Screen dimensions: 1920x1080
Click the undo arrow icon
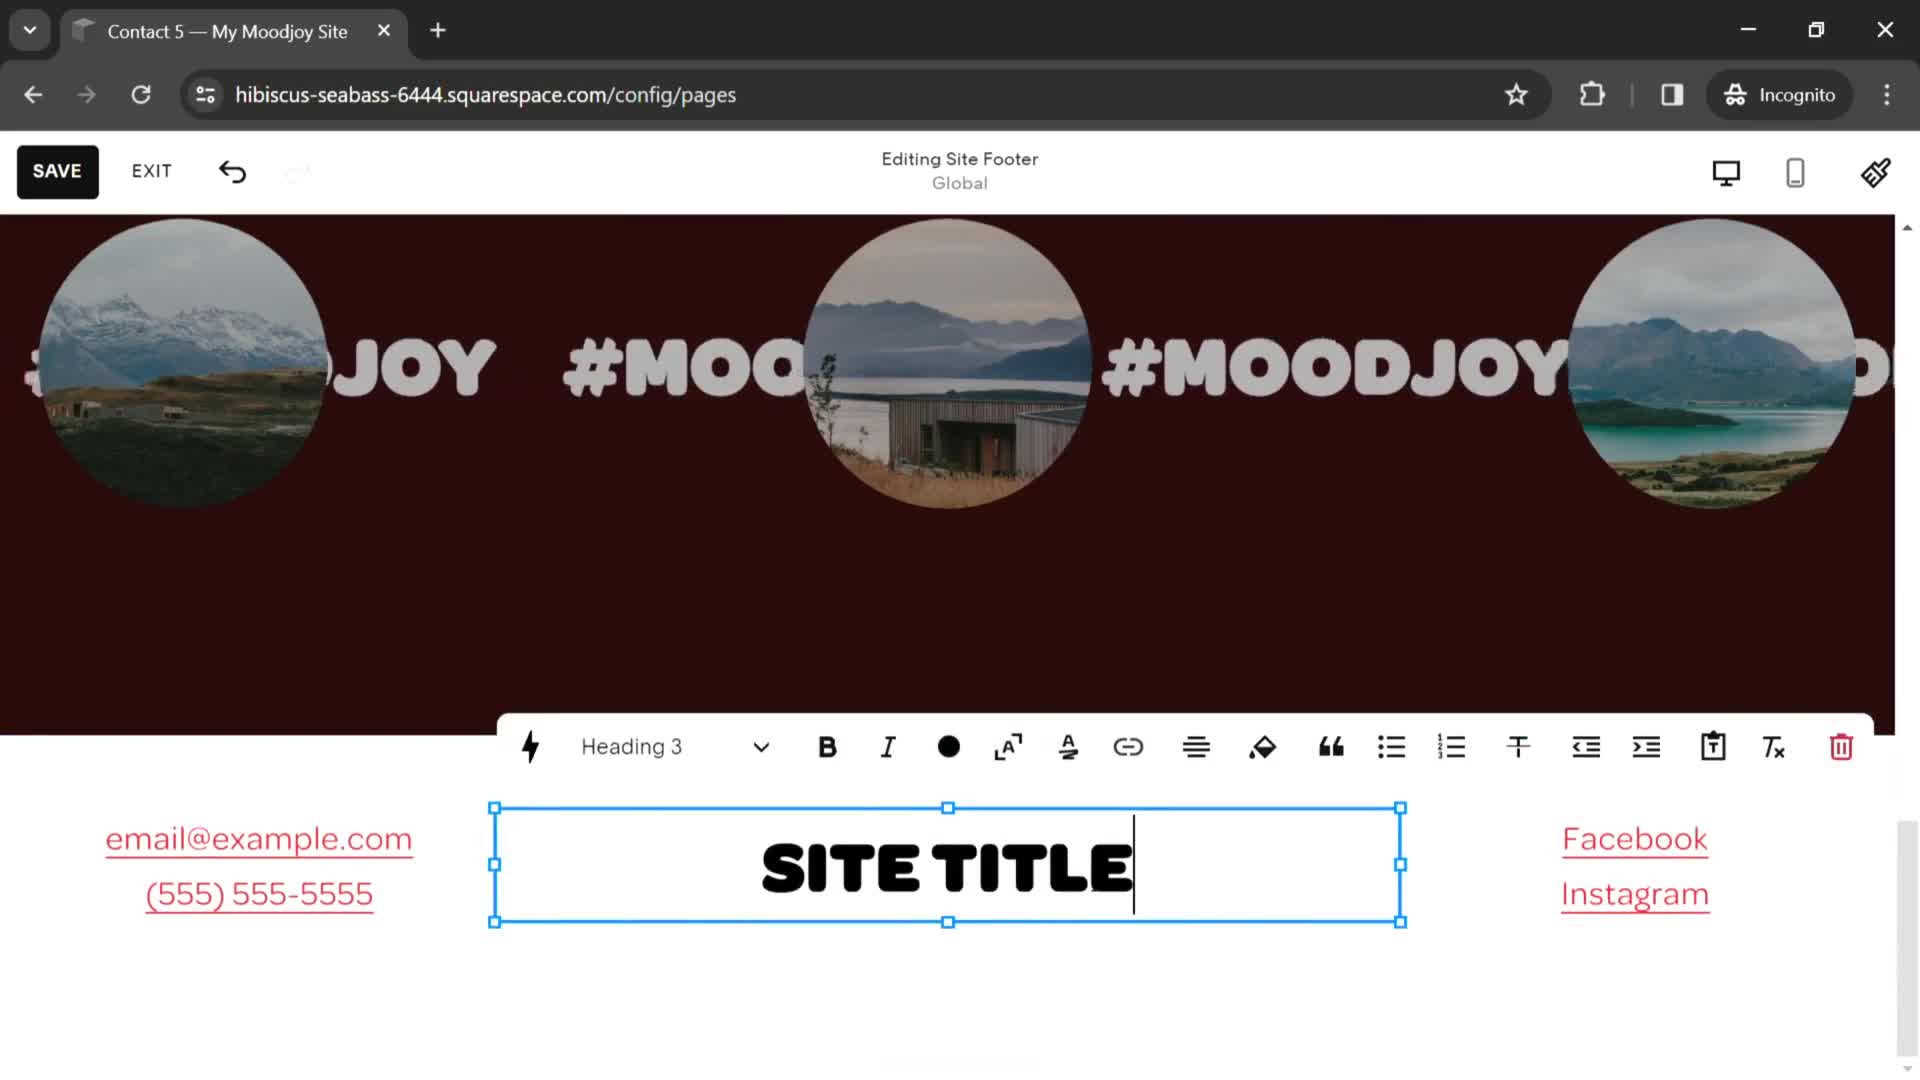point(232,170)
